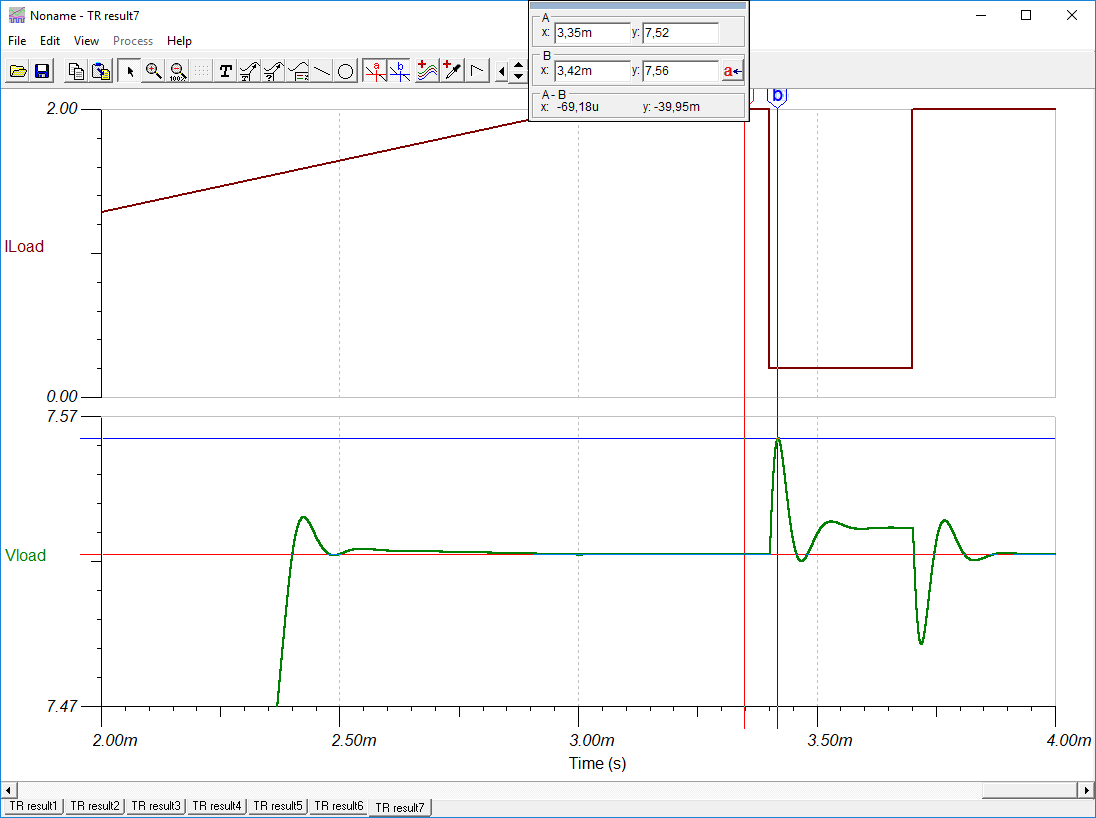
Task: Open the Edit menu
Action: pyautogui.click(x=50, y=41)
